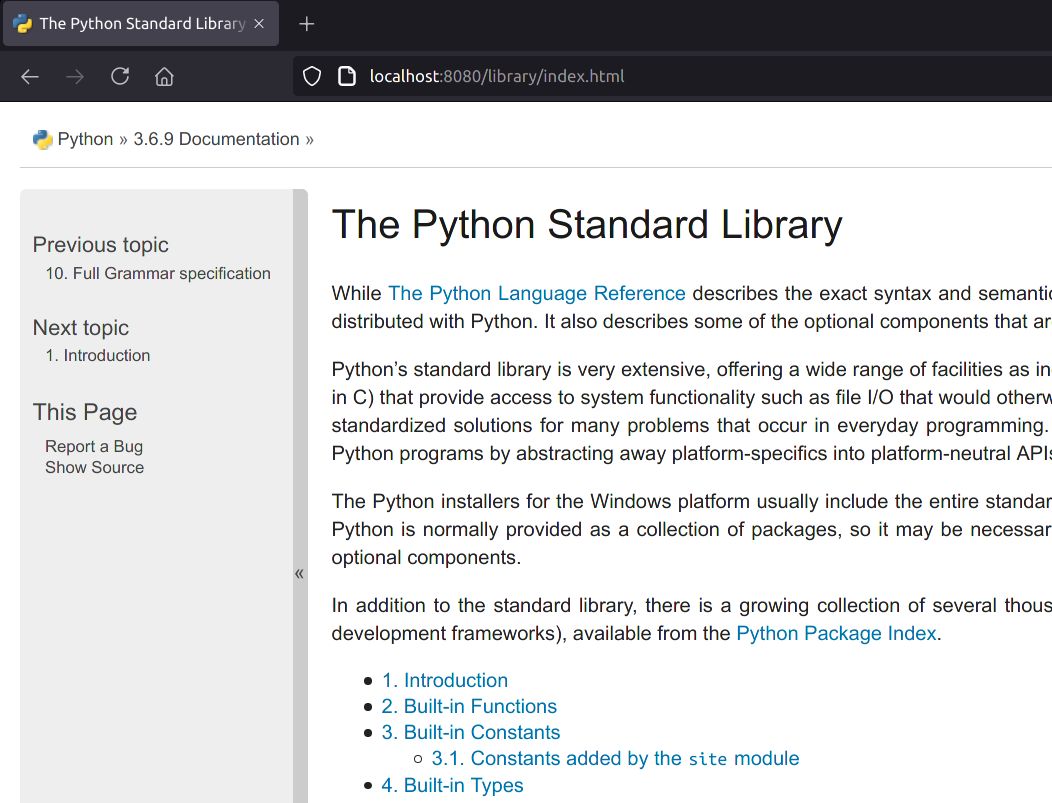Close The Python Standard Library tab
The height and width of the screenshot is (803, 1052).
(259, 23)
